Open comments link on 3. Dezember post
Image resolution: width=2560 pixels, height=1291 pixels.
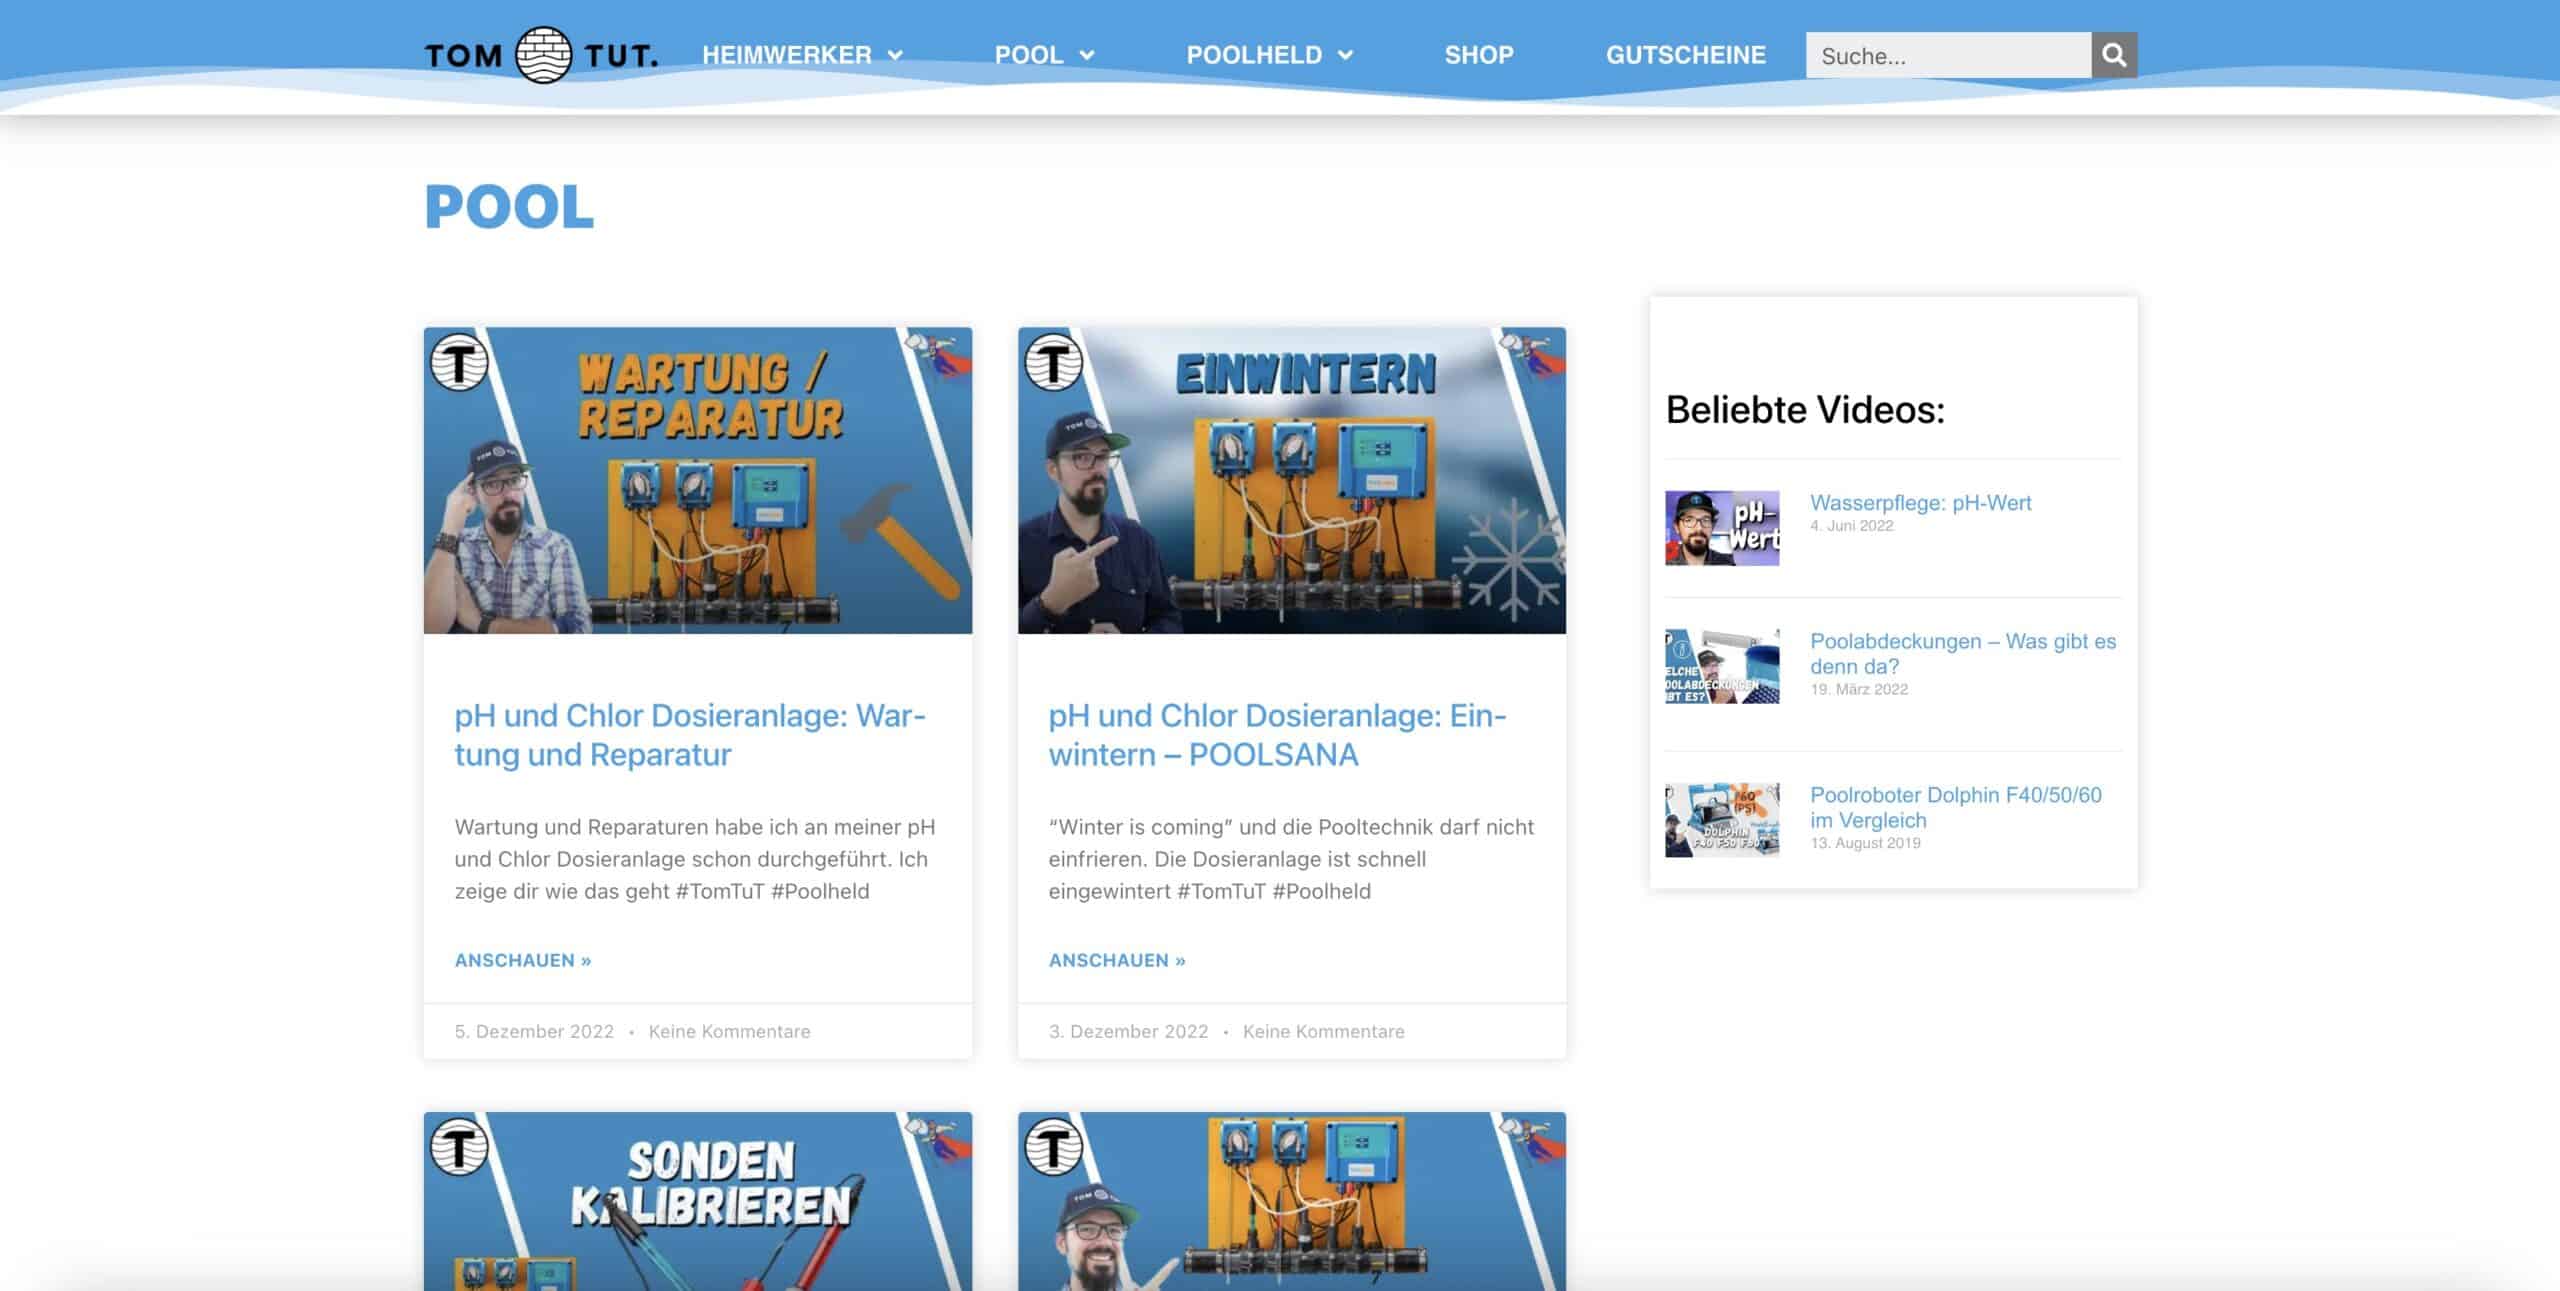coord(1323,1031)
